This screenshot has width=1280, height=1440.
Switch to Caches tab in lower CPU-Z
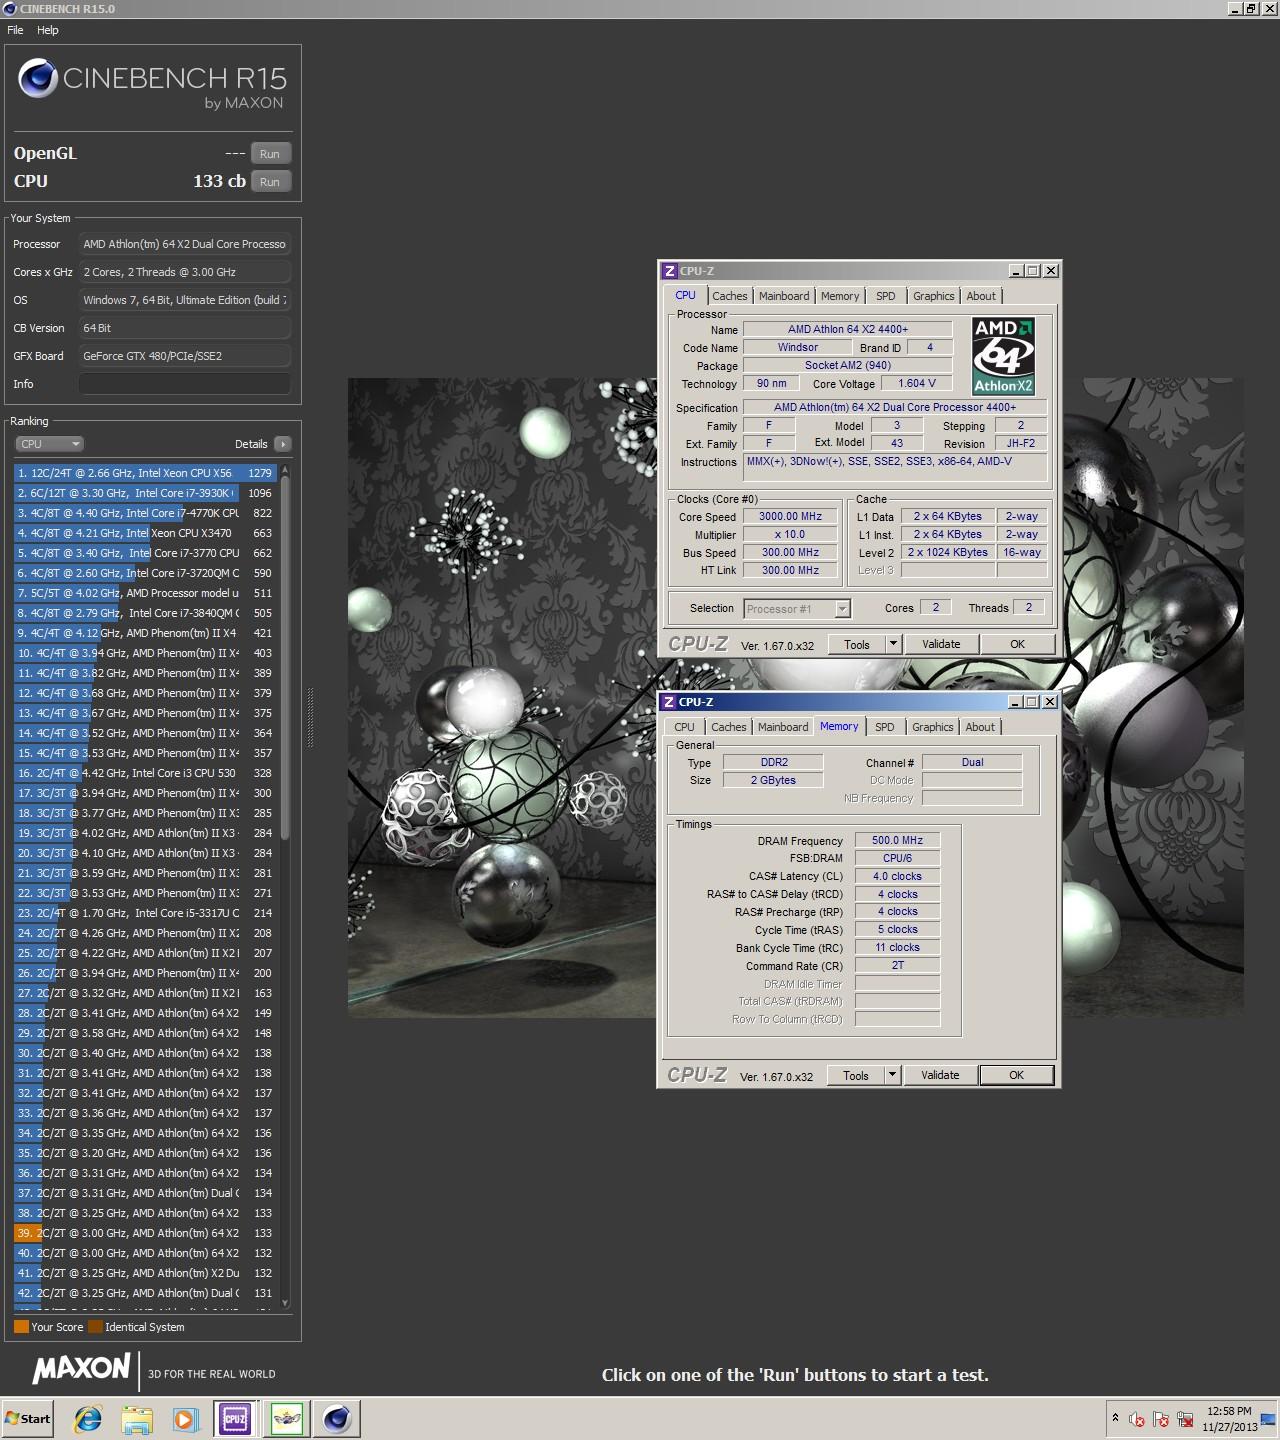pos(729,727)
